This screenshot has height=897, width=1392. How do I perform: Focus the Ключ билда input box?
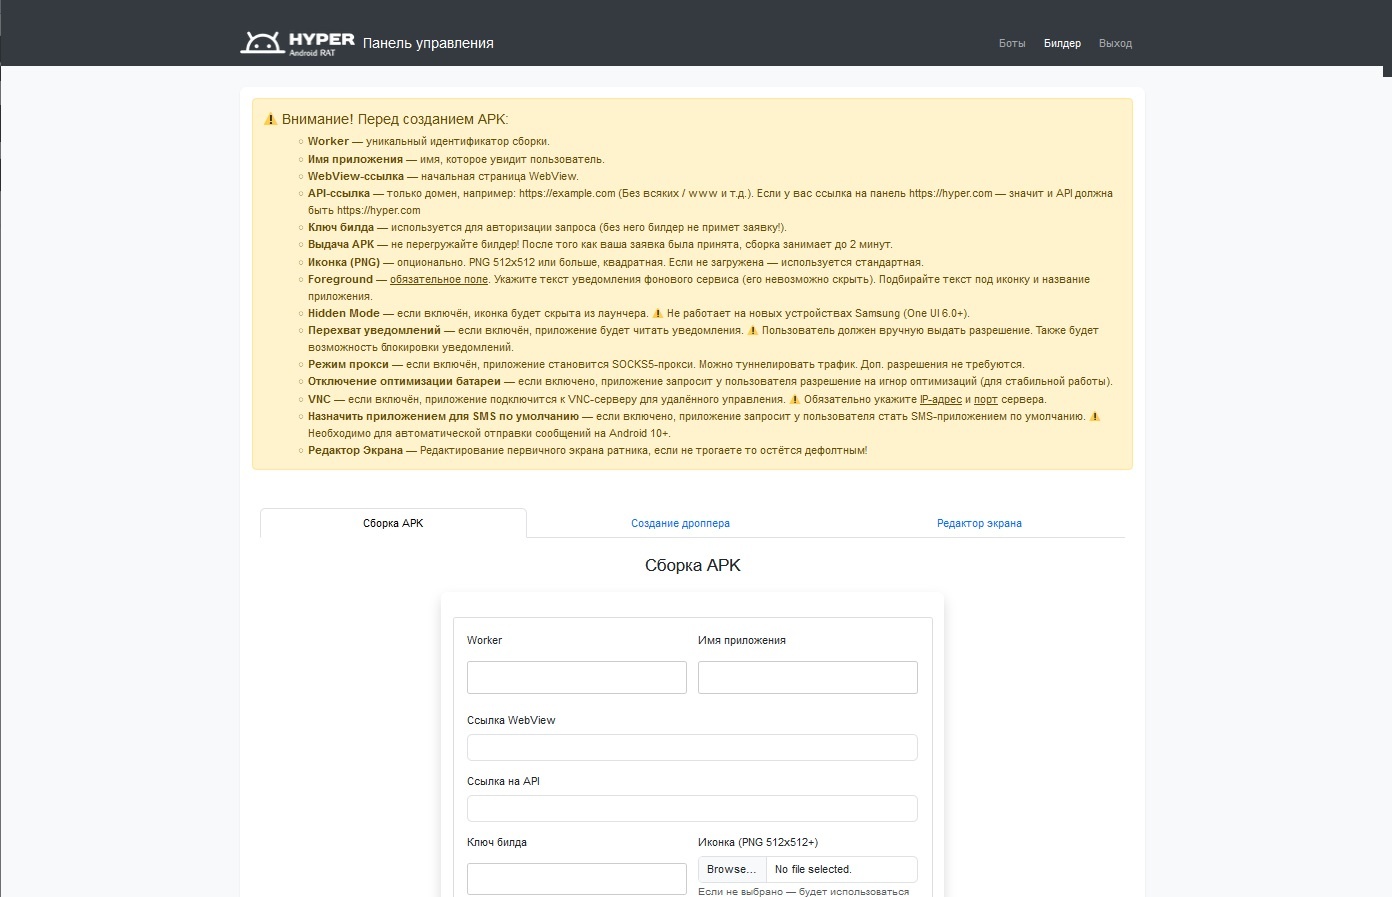(x=576, y=879)
